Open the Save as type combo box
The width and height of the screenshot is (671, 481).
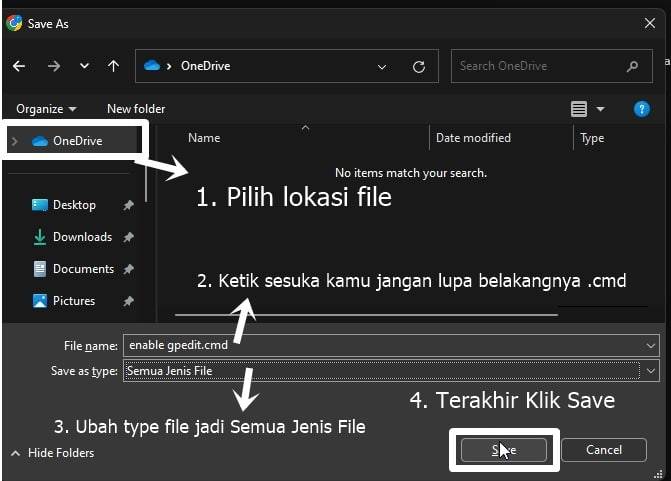click(x=391, y=371)
